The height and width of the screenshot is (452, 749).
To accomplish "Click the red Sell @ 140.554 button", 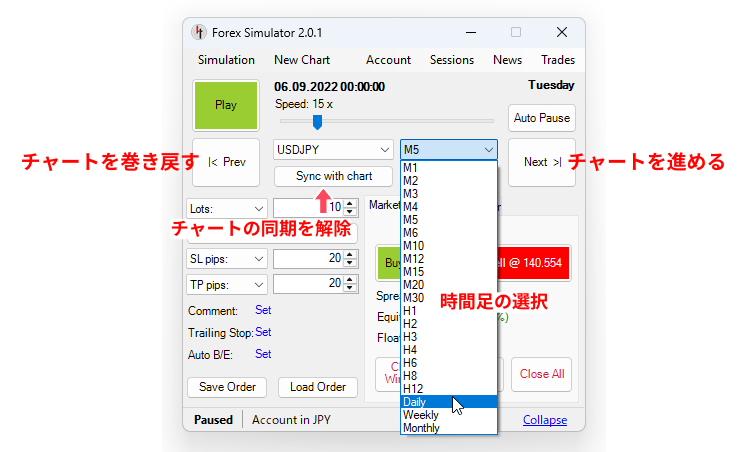I will [x=534, y=263].
